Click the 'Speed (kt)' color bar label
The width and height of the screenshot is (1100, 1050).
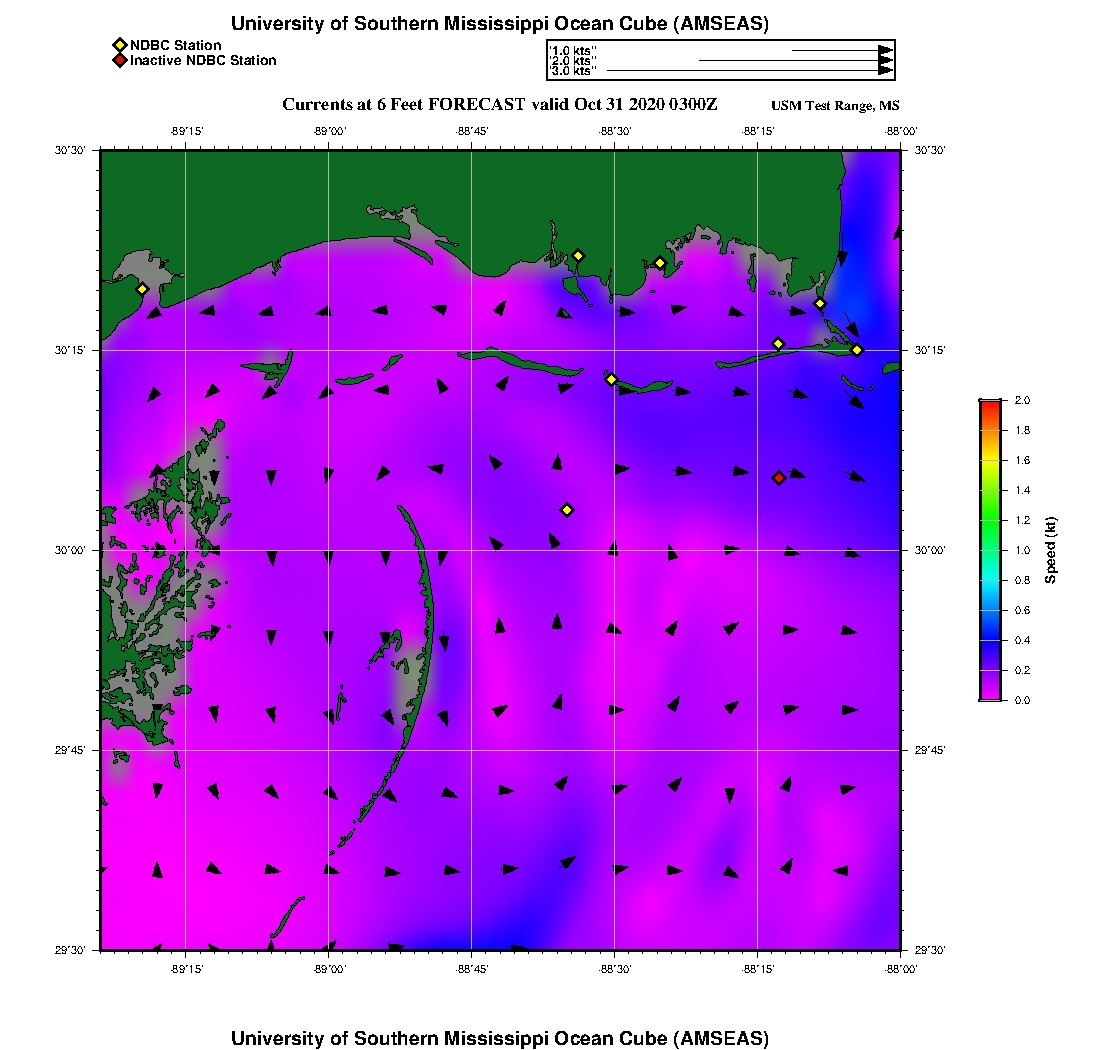pos(1050,550)
